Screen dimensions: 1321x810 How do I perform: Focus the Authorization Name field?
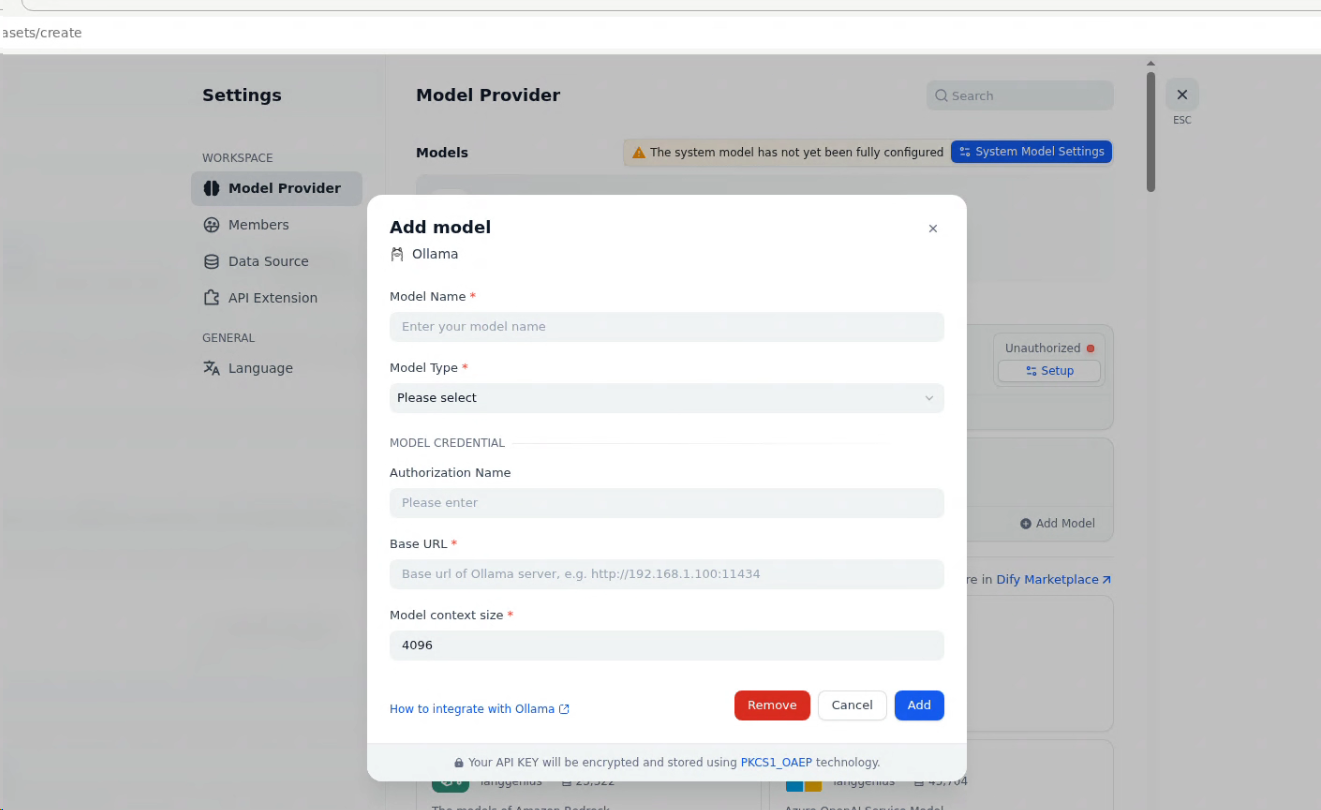(666, 503)
